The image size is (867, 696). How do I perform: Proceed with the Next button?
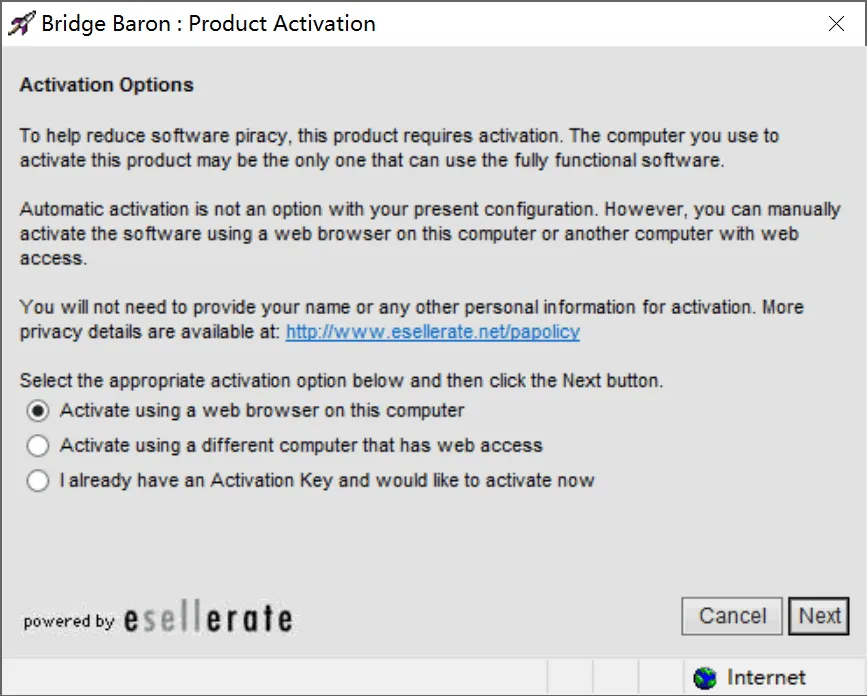click(x=819, y=616)
